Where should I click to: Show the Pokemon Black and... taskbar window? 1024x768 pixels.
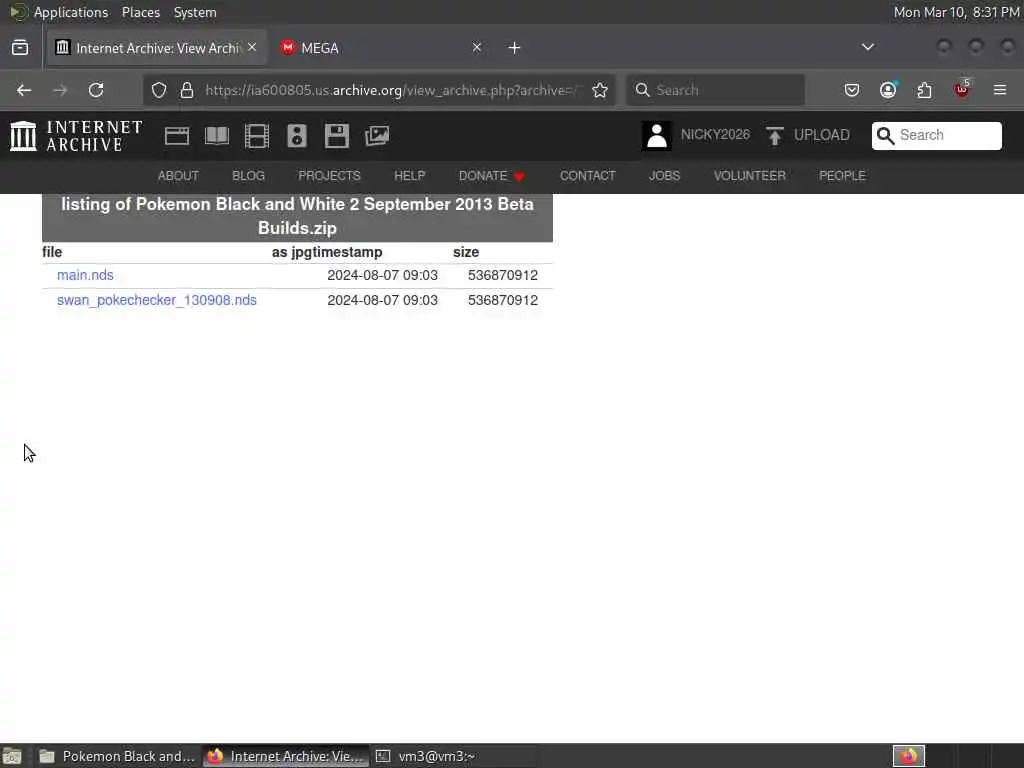click(x=118, y=756)
